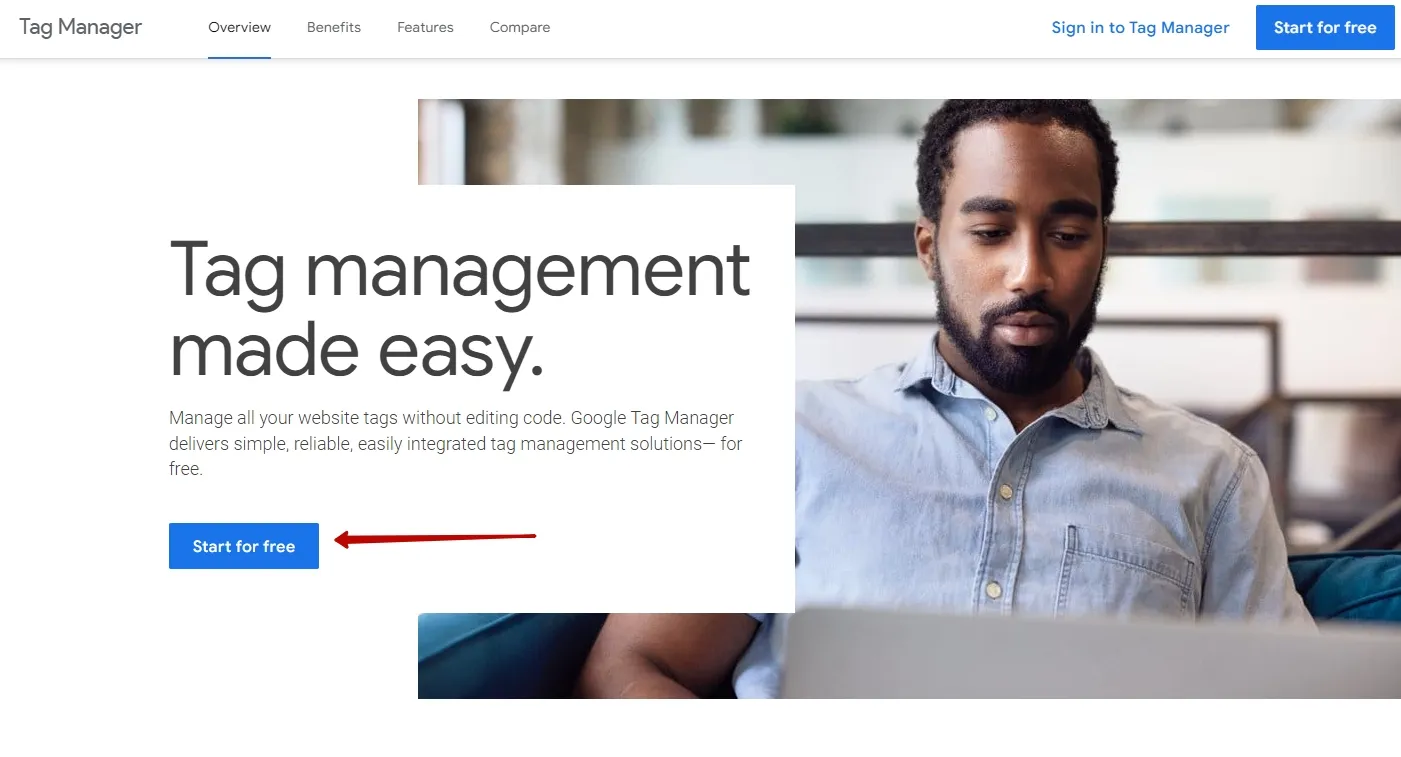Click the 'made easy.' headline line
Screen dimensions: 1401x757
tap(357, 351)
